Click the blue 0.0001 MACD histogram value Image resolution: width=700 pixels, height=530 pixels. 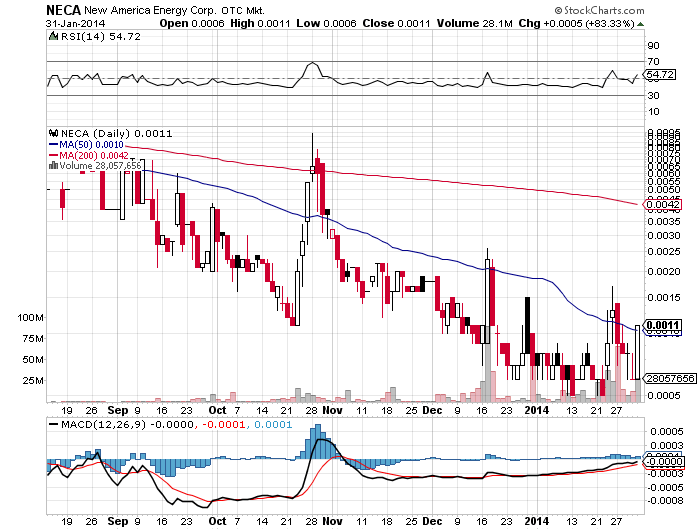point(273,425)
